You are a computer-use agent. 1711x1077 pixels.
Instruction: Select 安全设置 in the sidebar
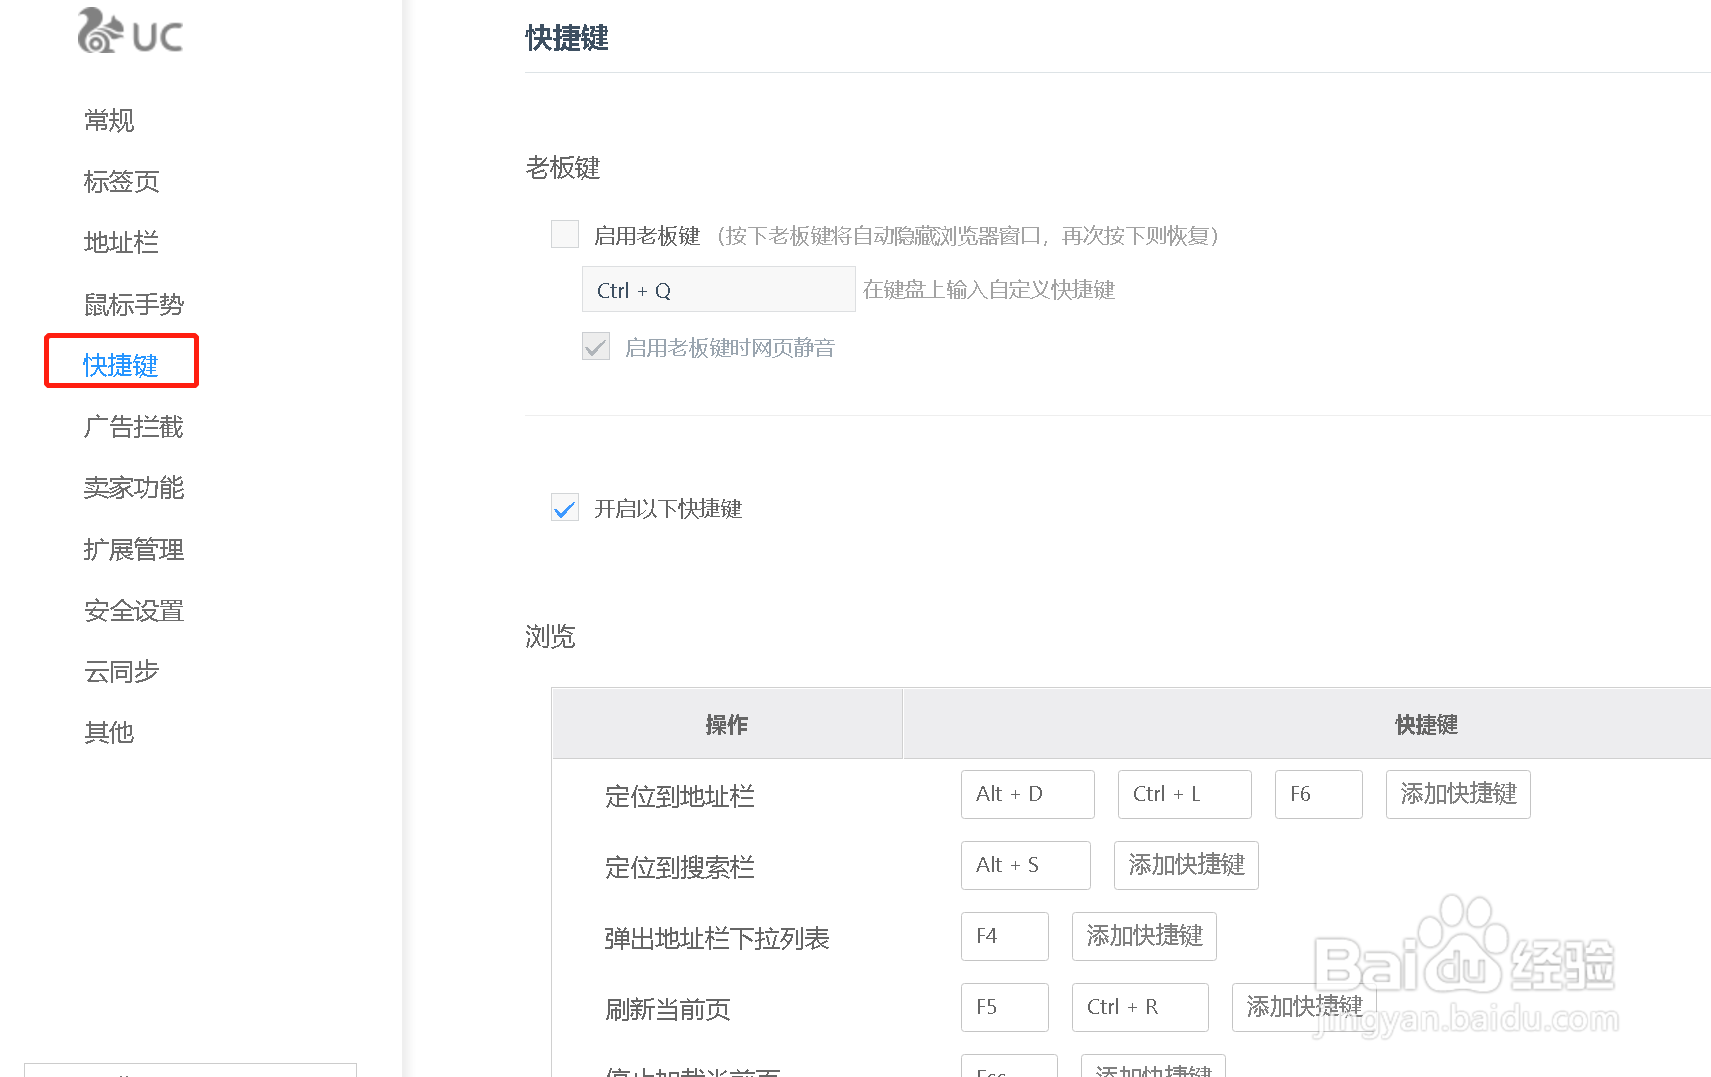pyautogui.click(x=133, y=610)
